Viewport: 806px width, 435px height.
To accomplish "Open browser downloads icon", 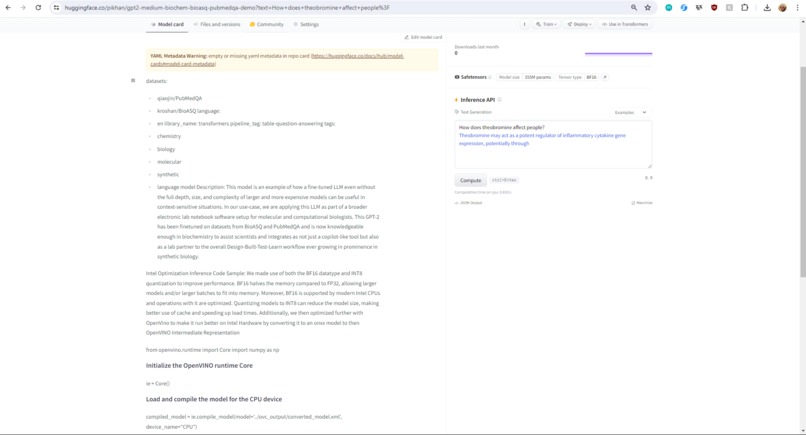I will pyautogui.click(x=767, y=8).
